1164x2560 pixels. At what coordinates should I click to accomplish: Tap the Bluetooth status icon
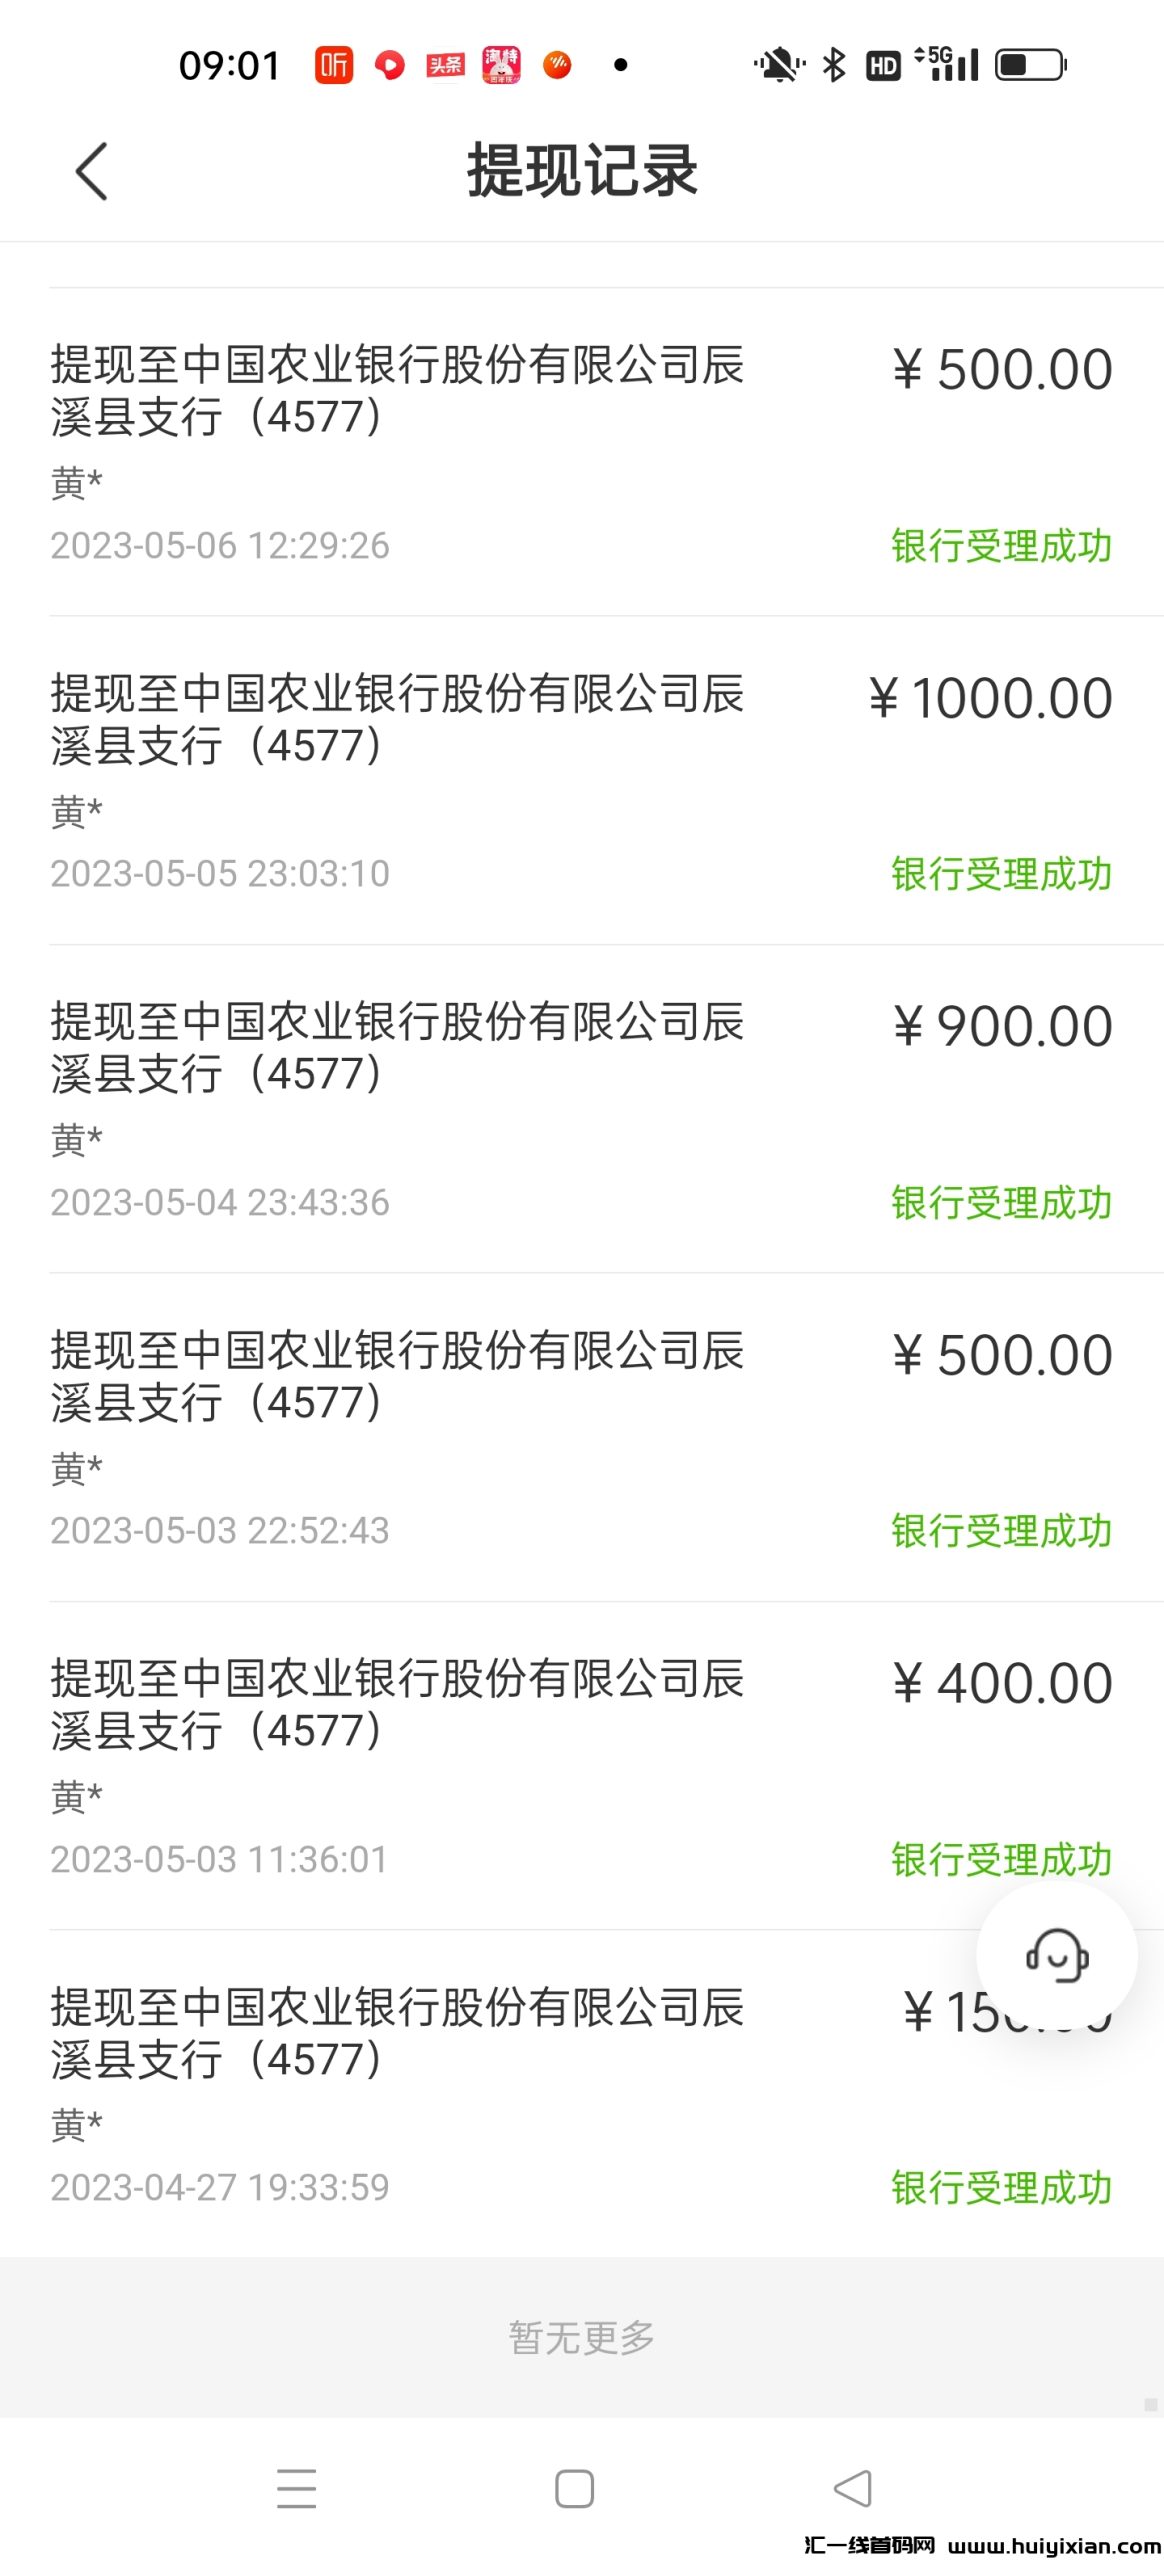pyautogui.click(x=834, y=65)
